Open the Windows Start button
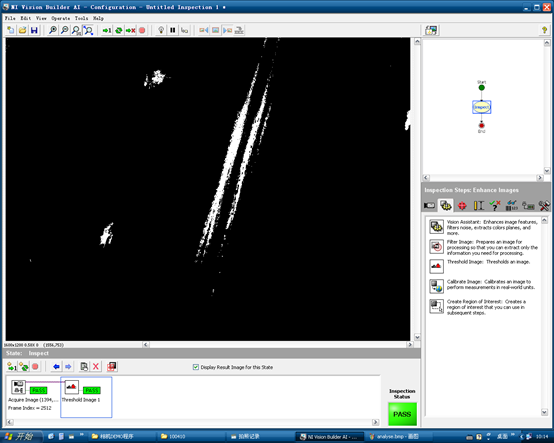 pyautogui.click(x=21, y=437)
